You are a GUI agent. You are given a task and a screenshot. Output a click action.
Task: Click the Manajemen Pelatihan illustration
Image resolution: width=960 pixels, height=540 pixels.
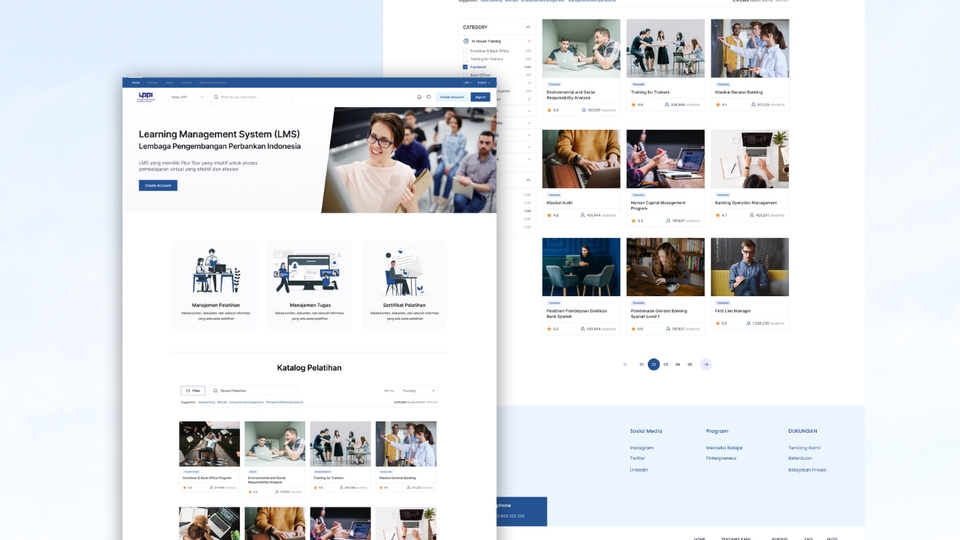[216, 271]
